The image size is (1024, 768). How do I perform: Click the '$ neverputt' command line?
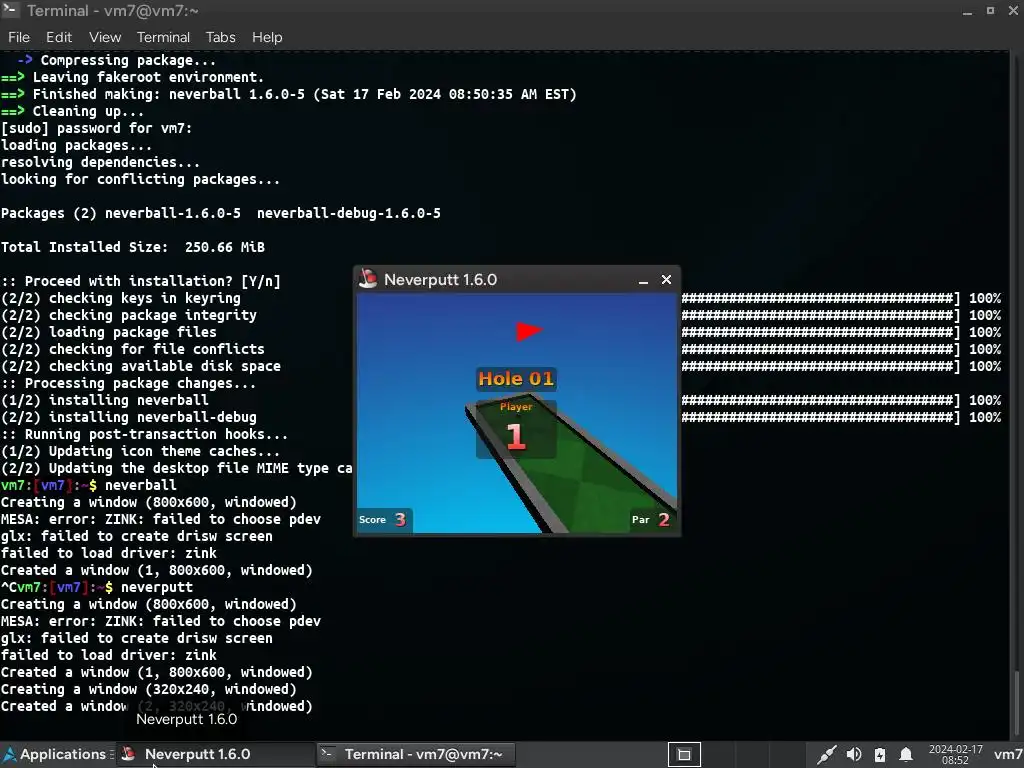click(x=97, y=586)
